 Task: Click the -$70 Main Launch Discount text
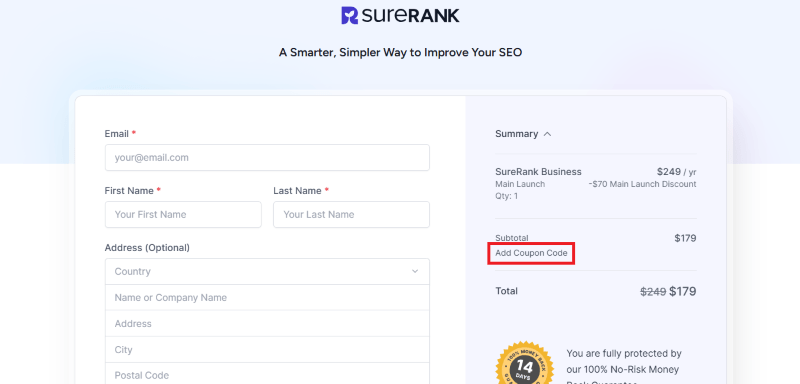pyautogui.click(x=642, y=184)
